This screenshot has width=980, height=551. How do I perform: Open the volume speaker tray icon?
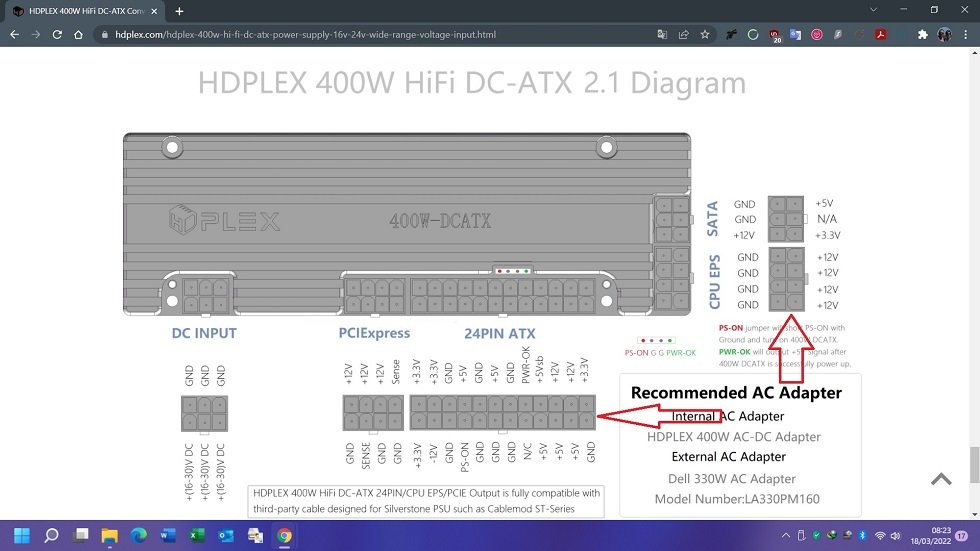coord(896,535)
